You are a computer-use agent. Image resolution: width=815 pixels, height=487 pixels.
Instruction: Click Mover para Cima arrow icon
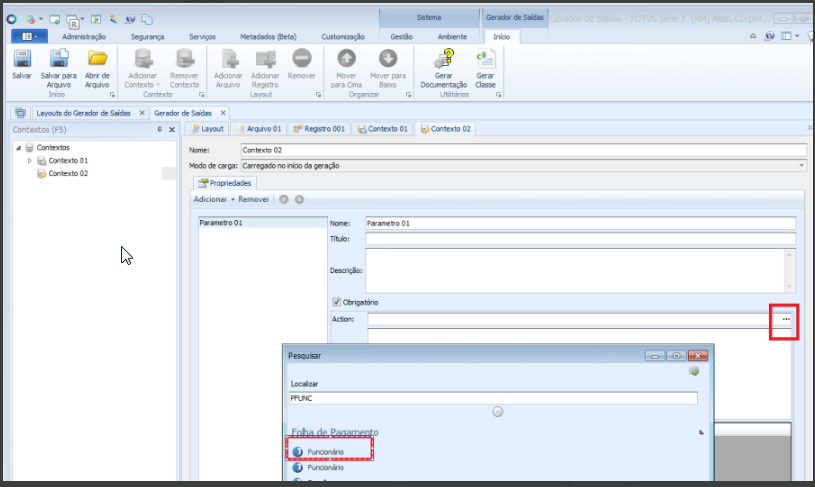pyautogui.click(x=346, y=58)
